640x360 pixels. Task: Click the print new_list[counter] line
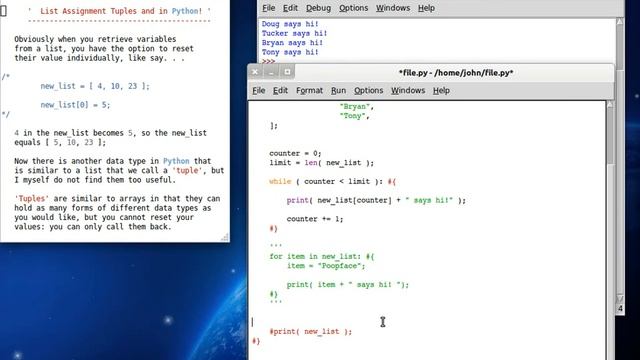click(x=376, y=200)
